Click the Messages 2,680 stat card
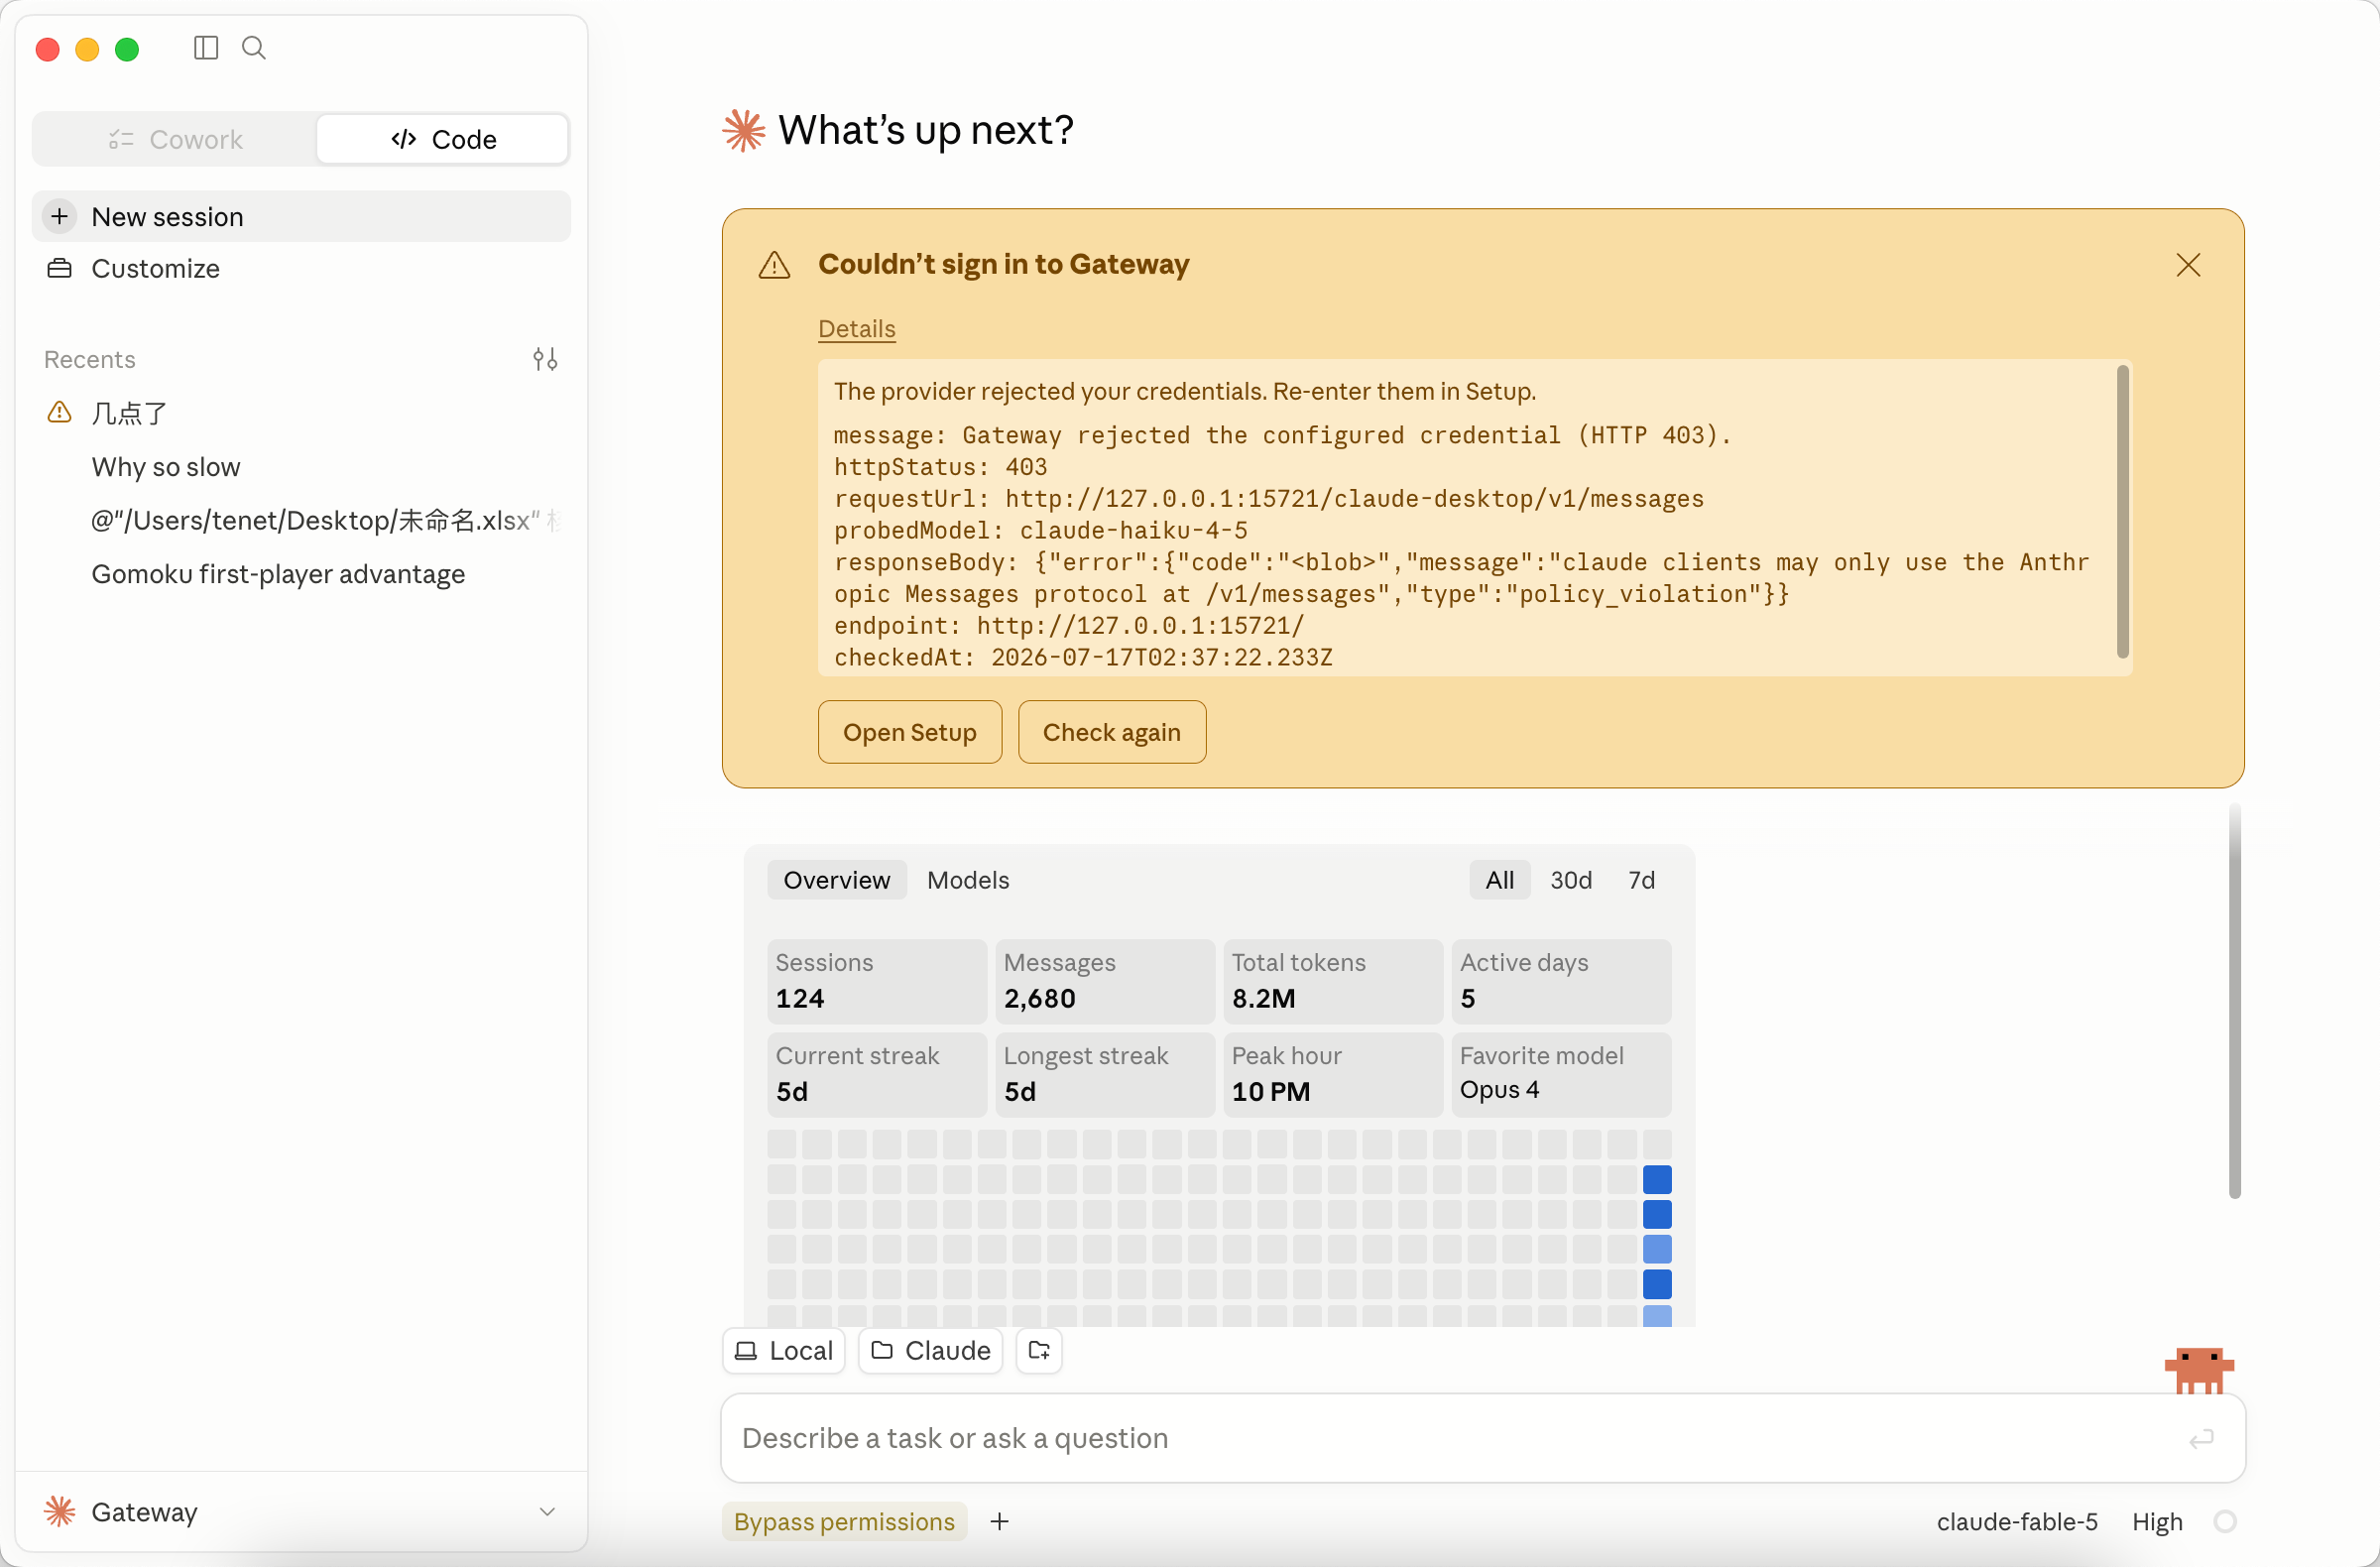2380x1567 pixels. (1105, 981)
